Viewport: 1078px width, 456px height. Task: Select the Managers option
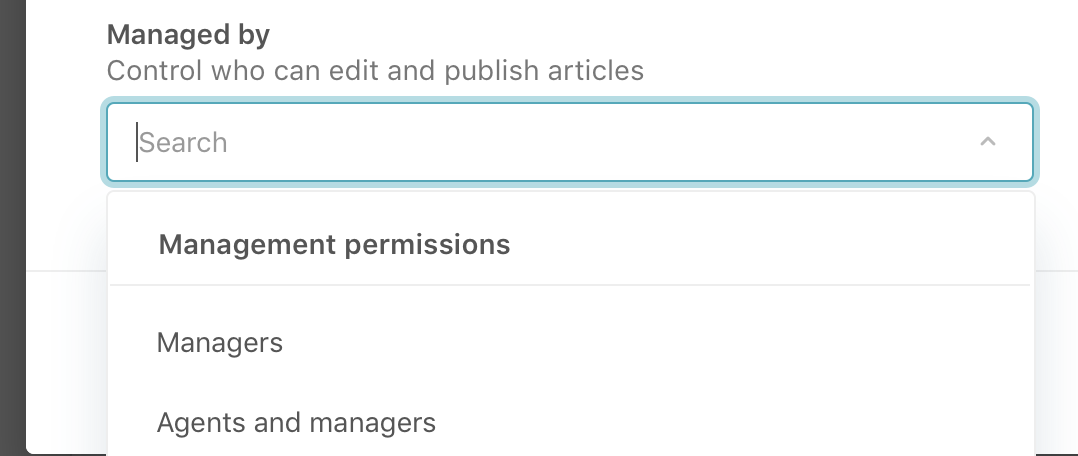(220, 343)
